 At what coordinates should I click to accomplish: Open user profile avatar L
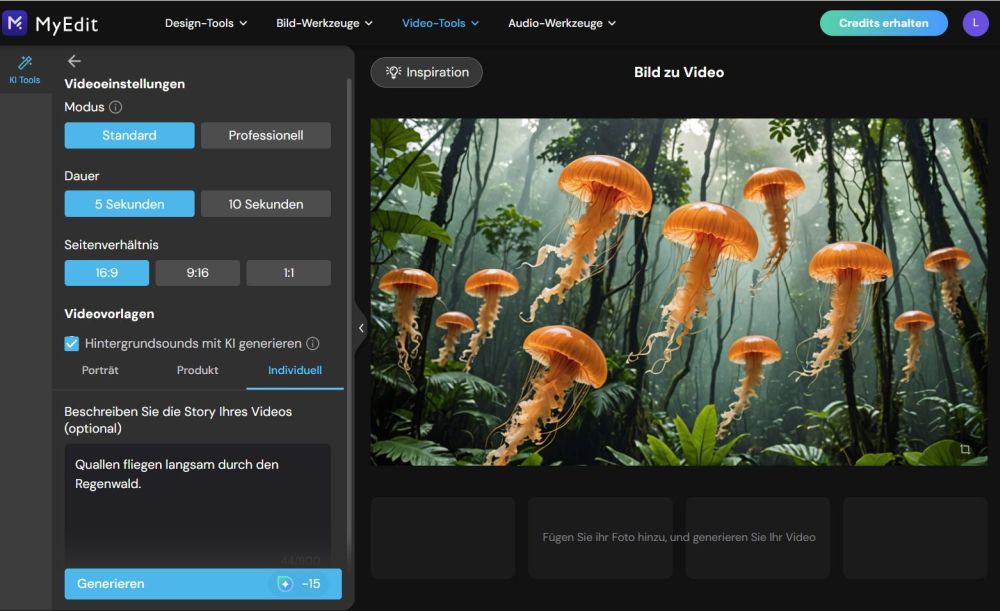coord(975,23)
